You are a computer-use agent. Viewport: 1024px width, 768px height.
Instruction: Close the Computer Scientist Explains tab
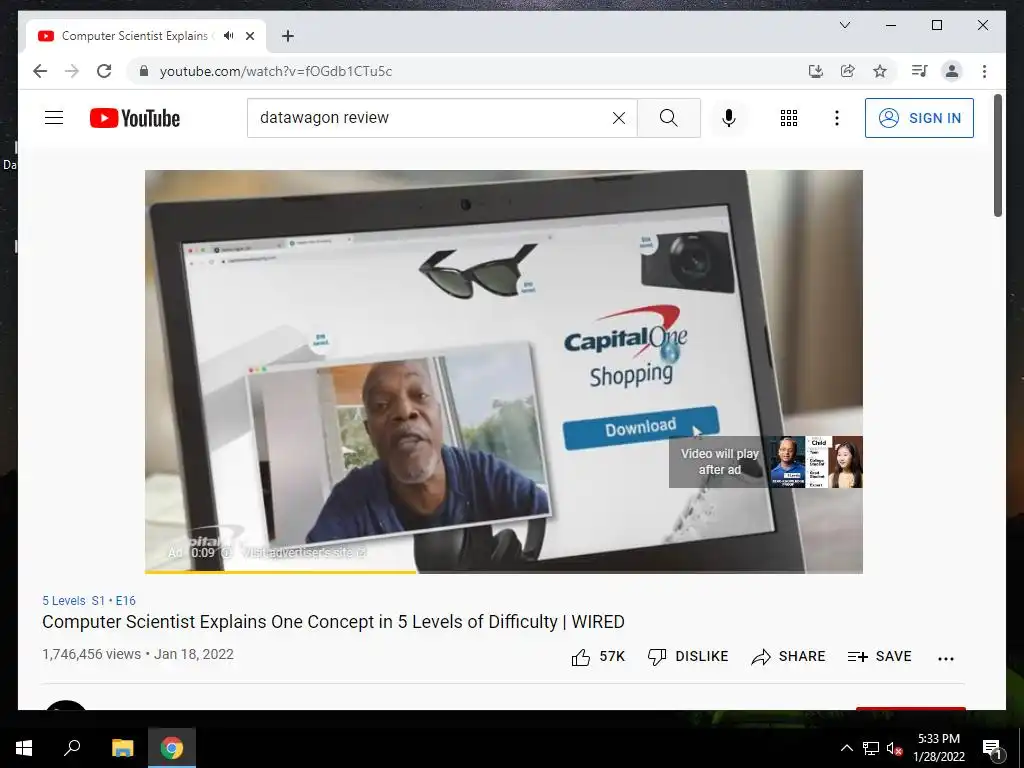(x=250, y=36)
